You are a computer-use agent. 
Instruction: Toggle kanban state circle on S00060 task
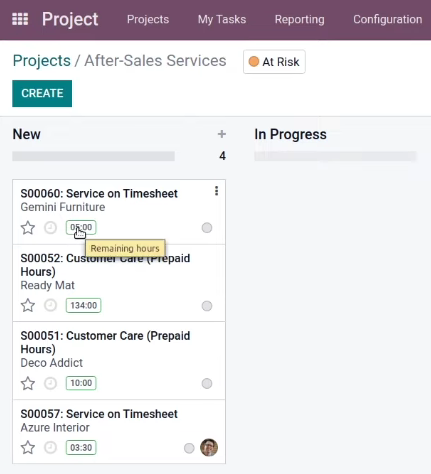(207, 228)
